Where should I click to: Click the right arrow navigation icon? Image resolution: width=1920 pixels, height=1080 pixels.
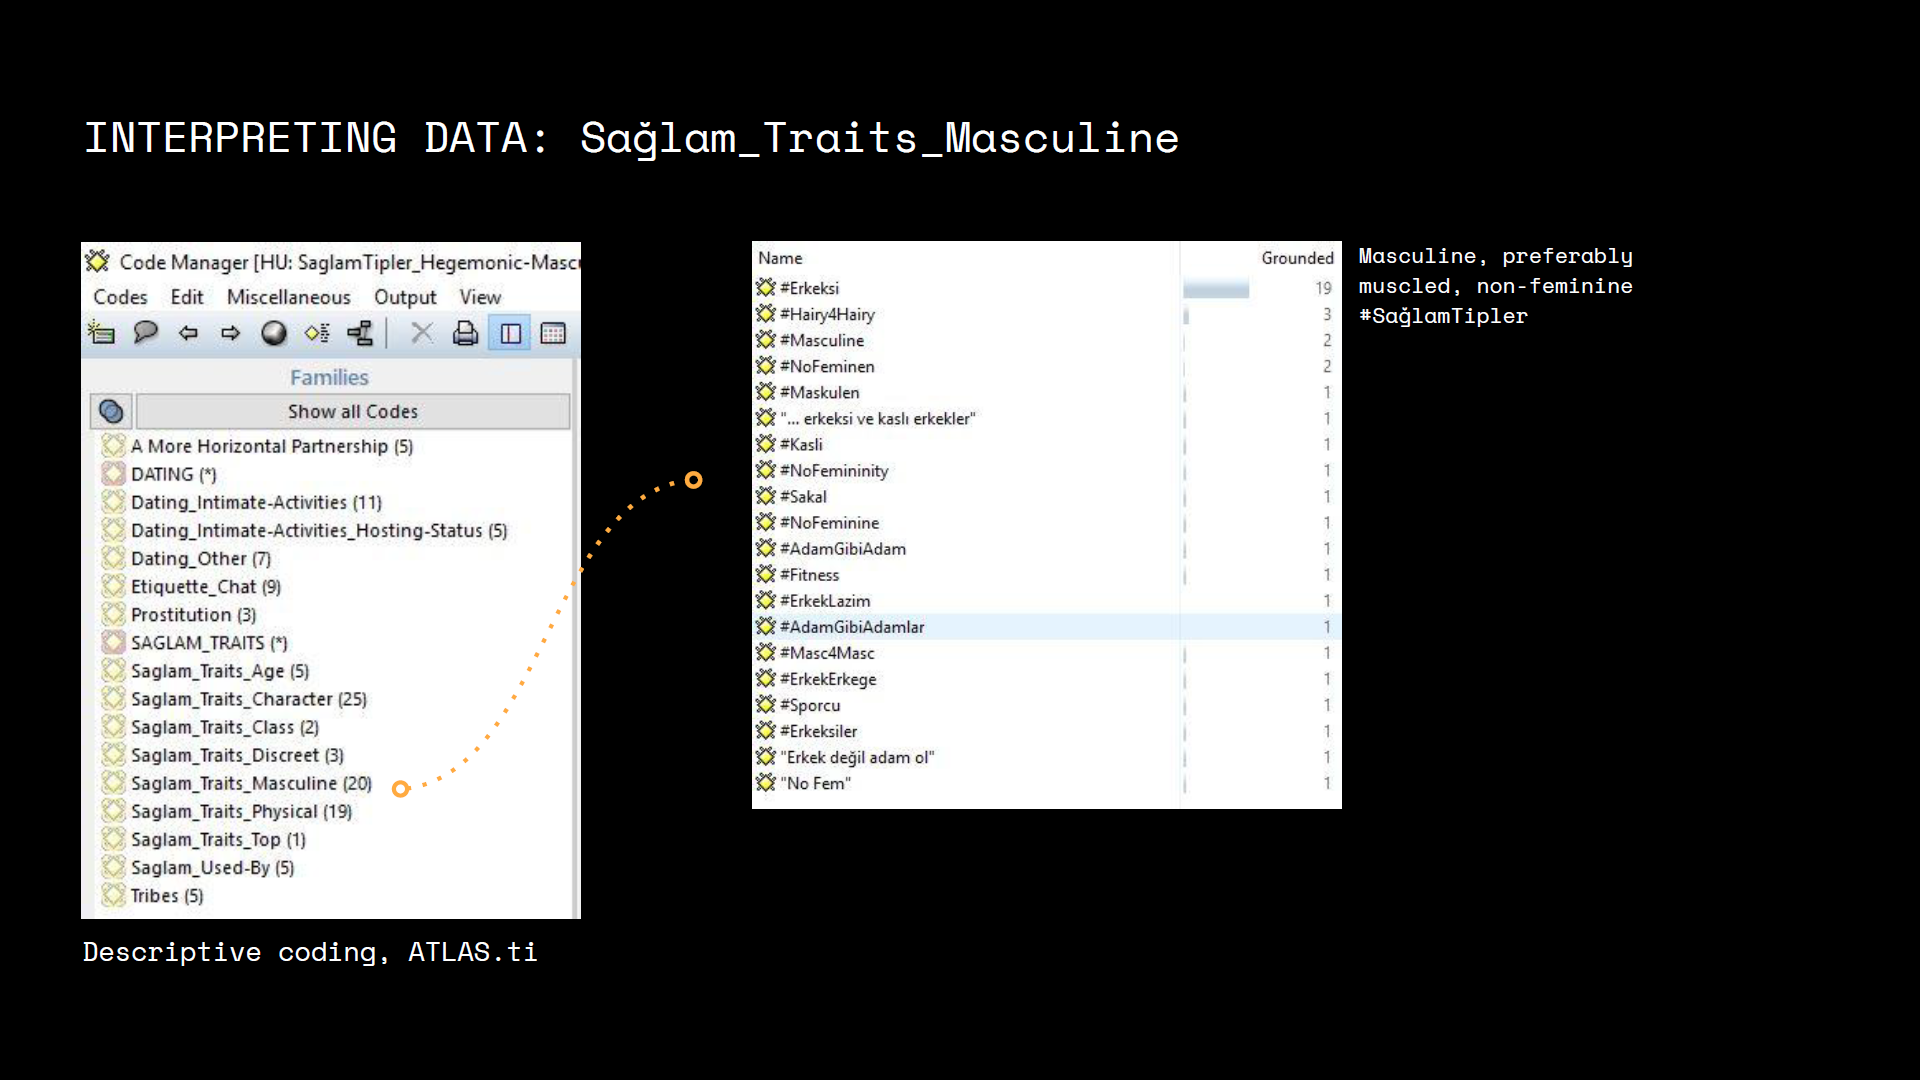(231, 333)
